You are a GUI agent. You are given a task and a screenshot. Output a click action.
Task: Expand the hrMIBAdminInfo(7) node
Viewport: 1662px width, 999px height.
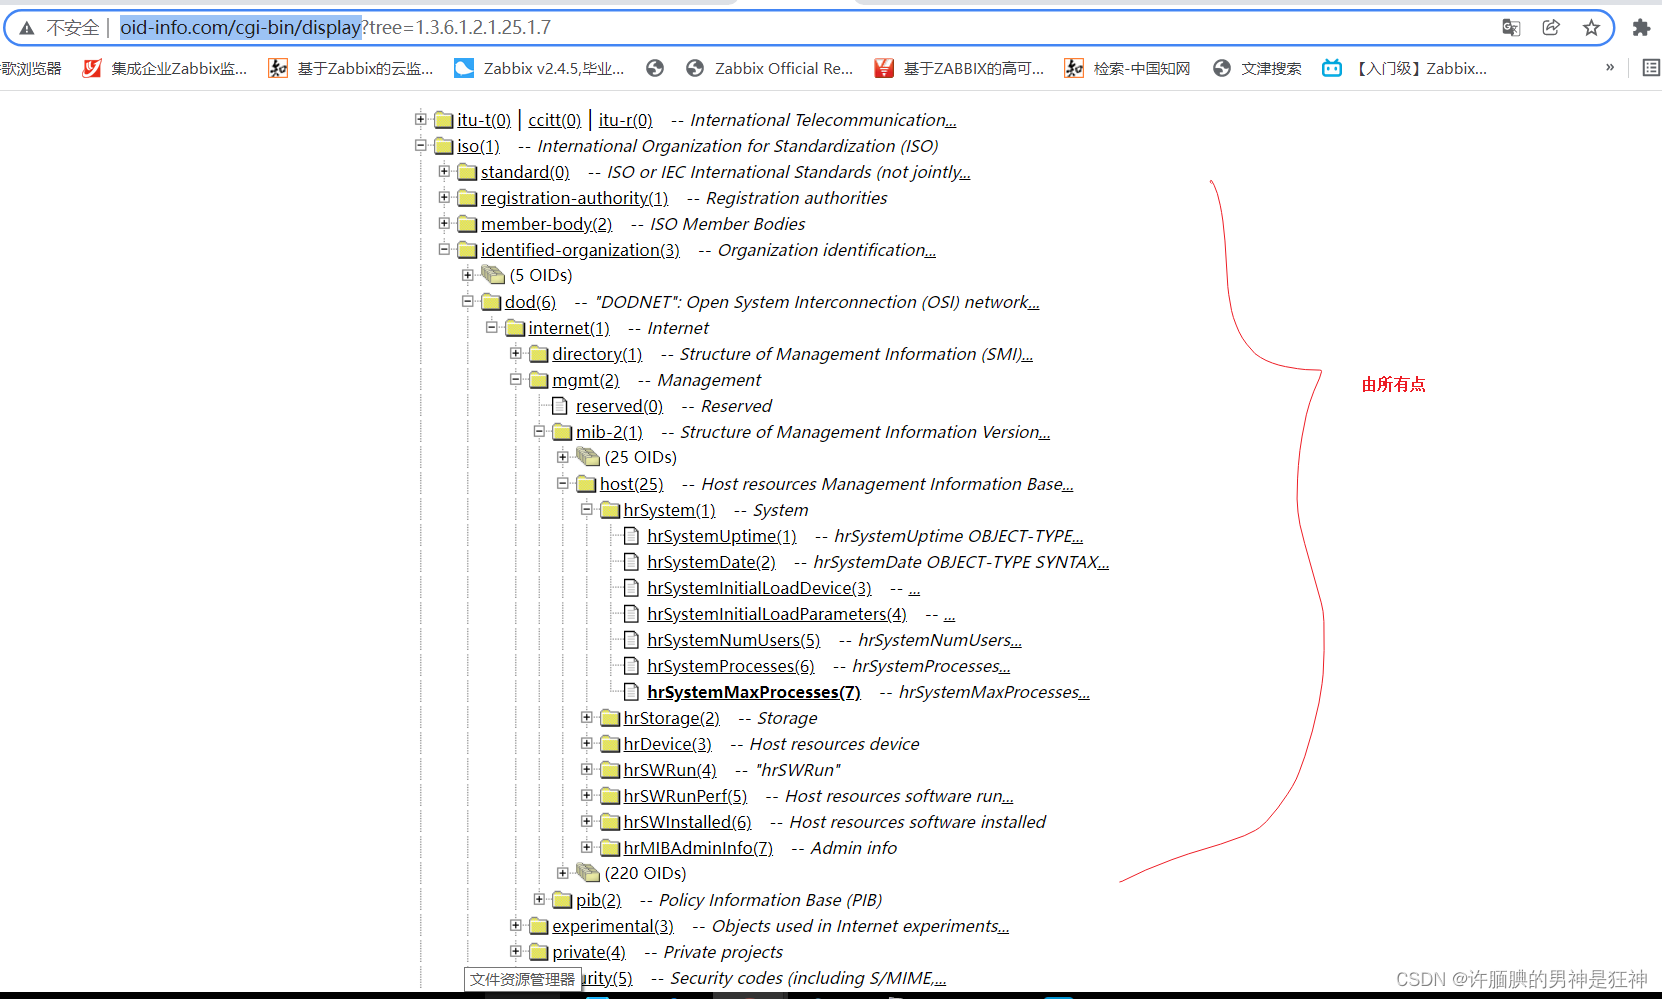[x=587, y=847]
